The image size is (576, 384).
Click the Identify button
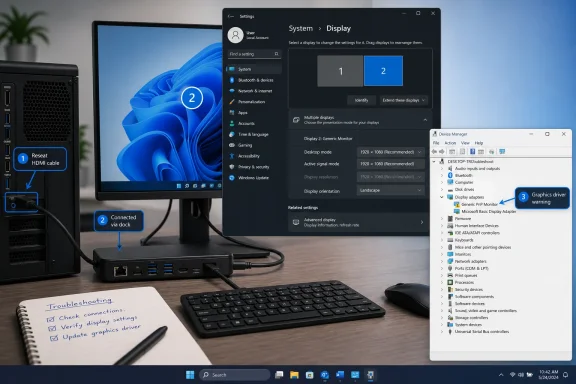click(361, 100)
